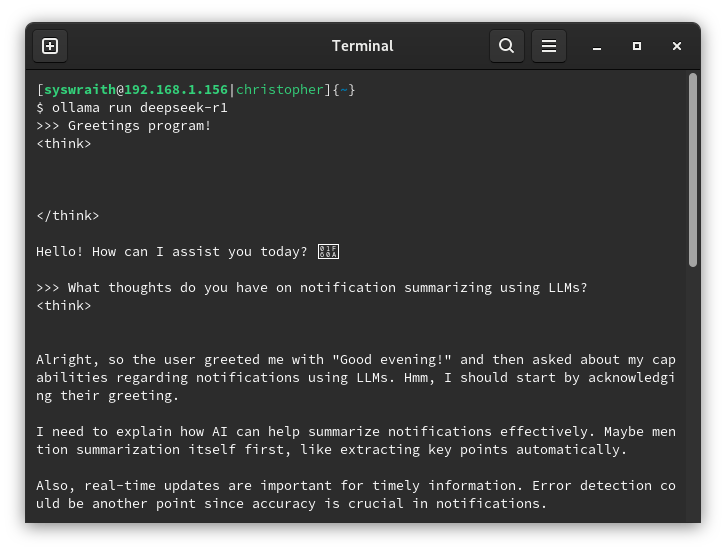
Task: Click the hostname christopher in prompt
Action: pos(280,90)
